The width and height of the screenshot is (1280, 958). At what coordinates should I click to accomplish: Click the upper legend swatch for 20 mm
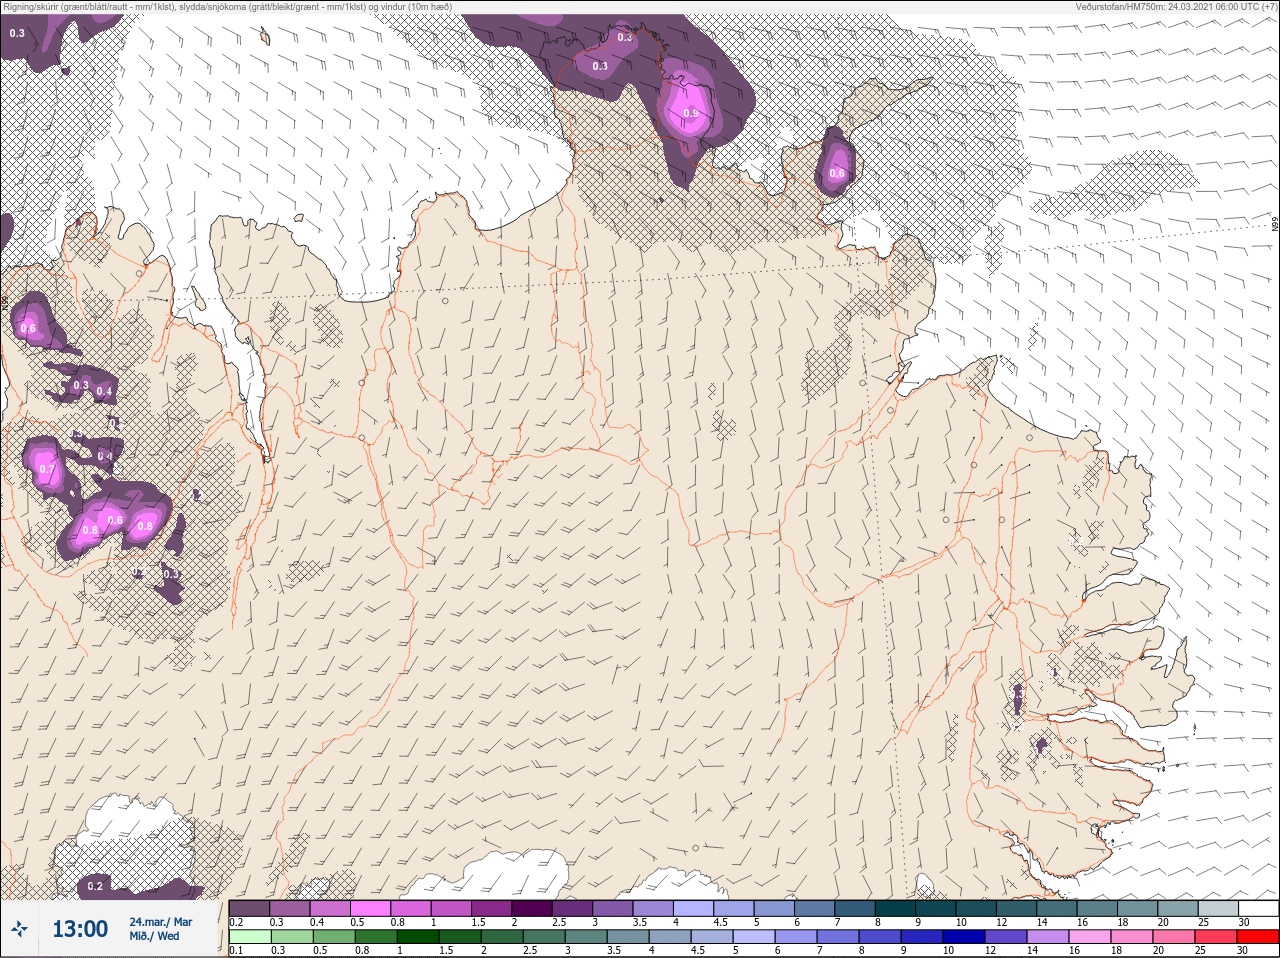click(x=1180, y=908)
